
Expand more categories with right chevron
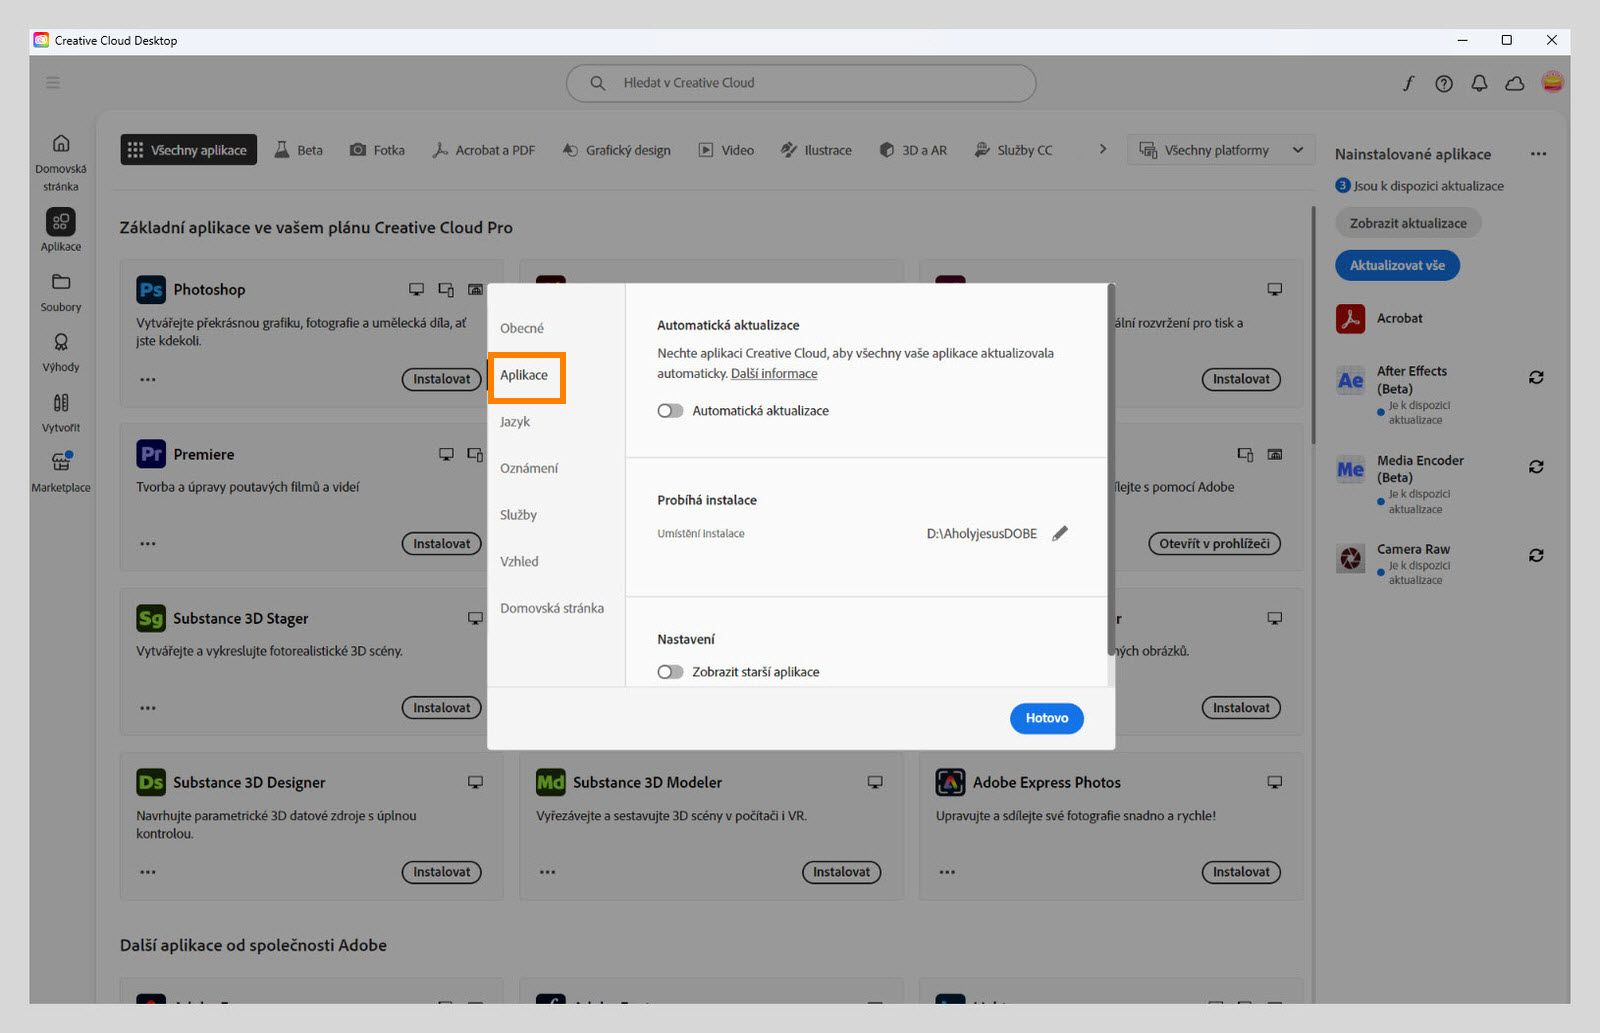click(1103, 149)
